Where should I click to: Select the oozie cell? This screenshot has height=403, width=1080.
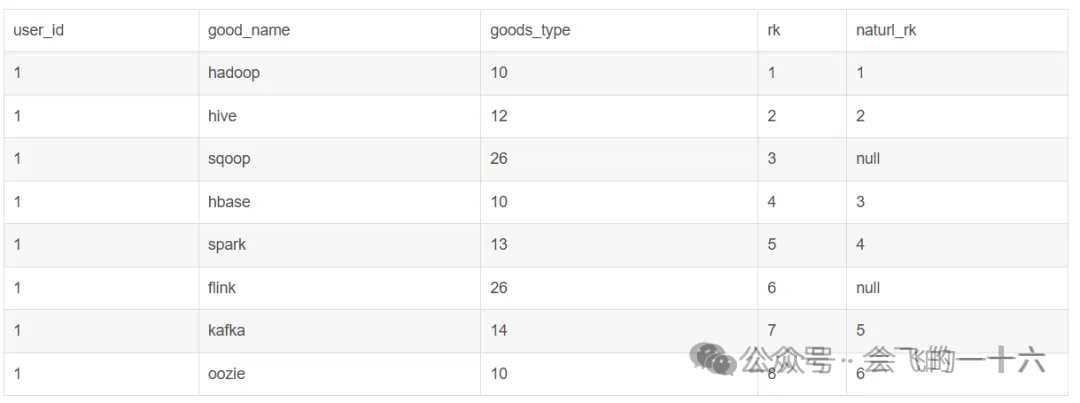tap(226, 374)
